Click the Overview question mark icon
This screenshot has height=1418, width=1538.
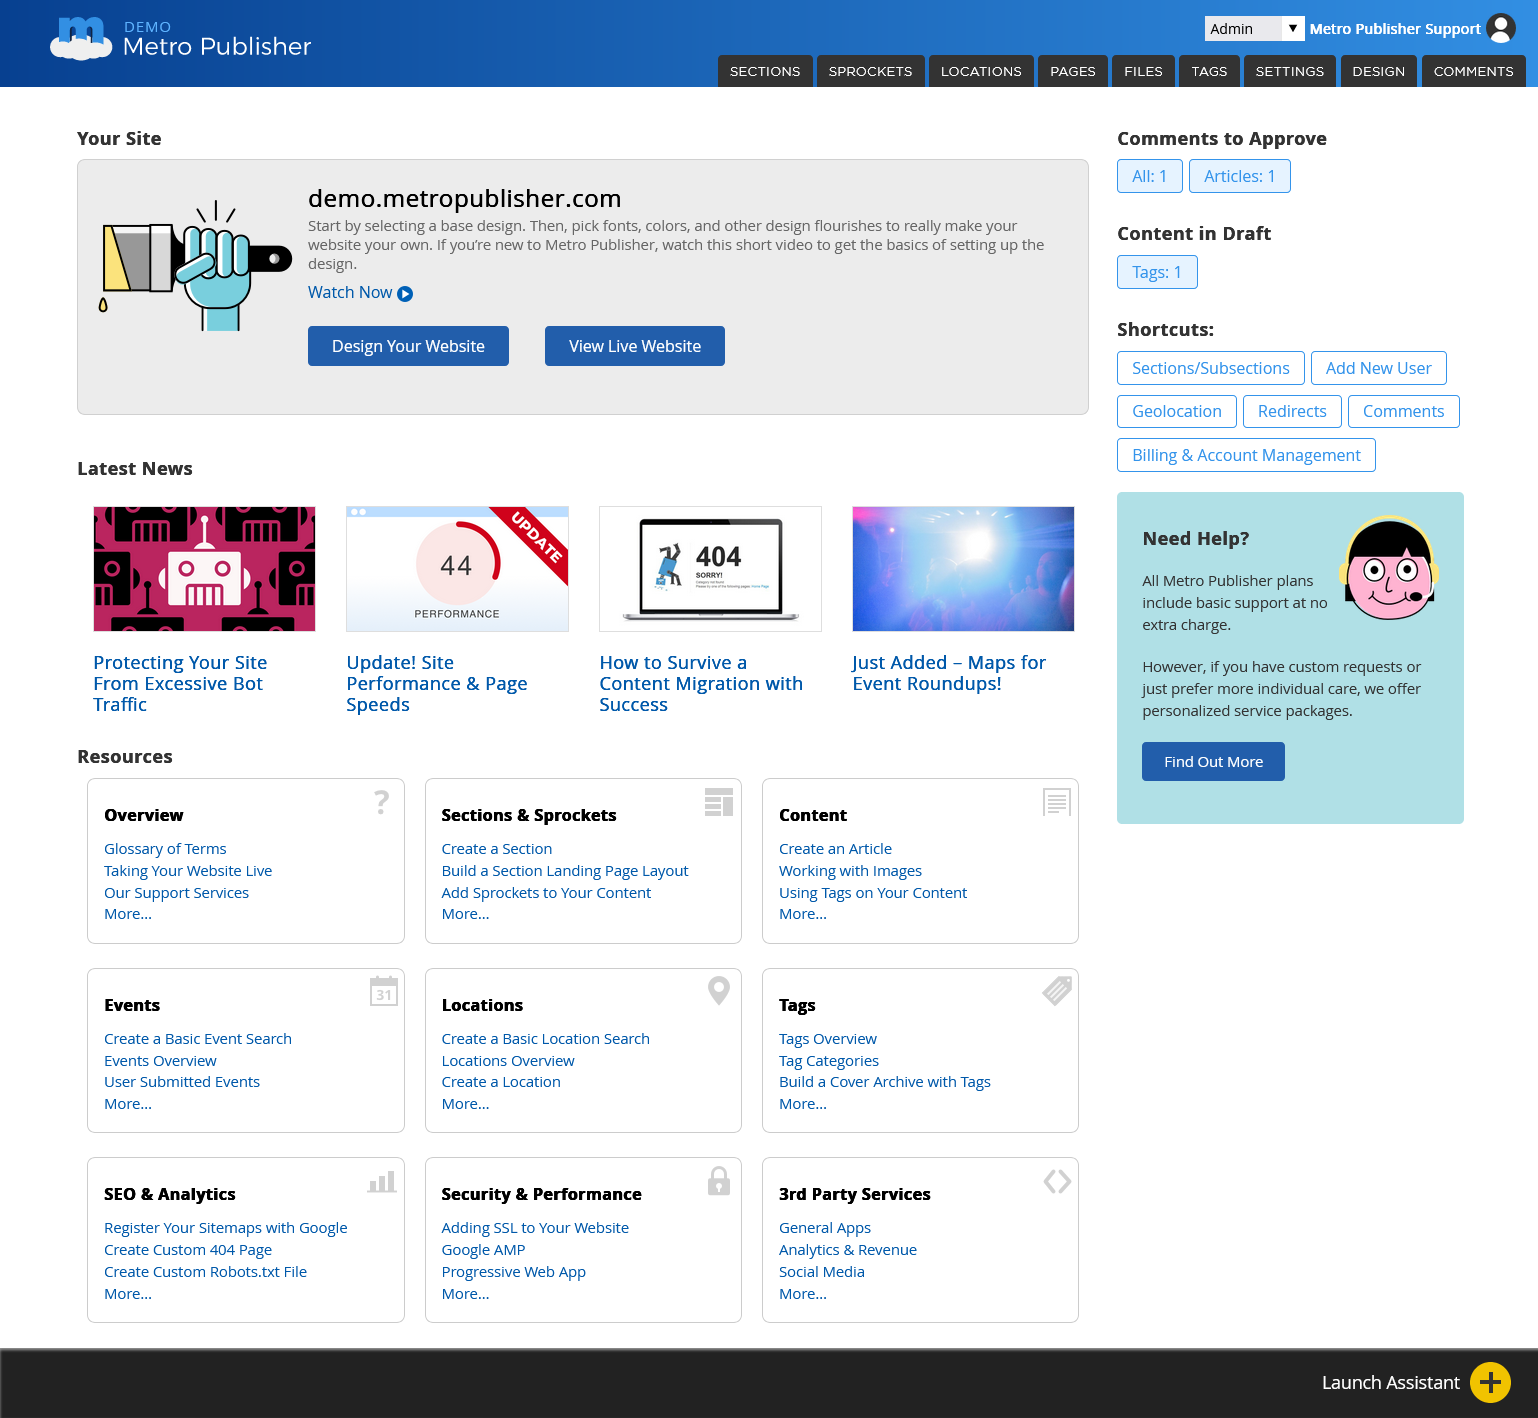click(382, 801)
